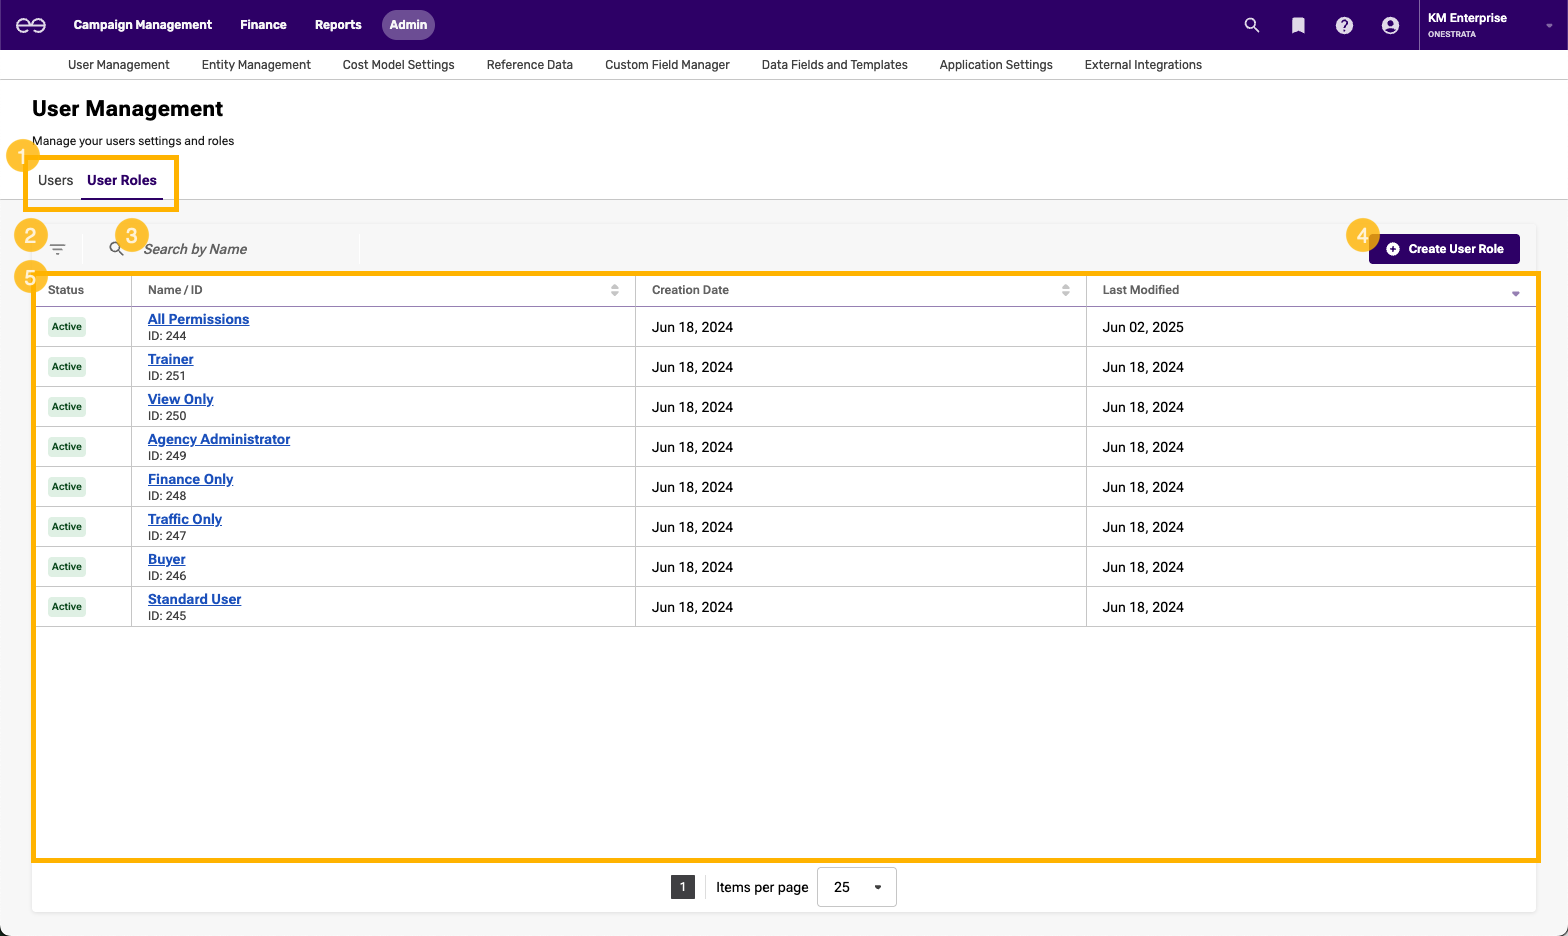Sort by Creation Date column arrows
This screenshot has width=1568, height=936.
pyautogui.click(x=1065, y=290)
